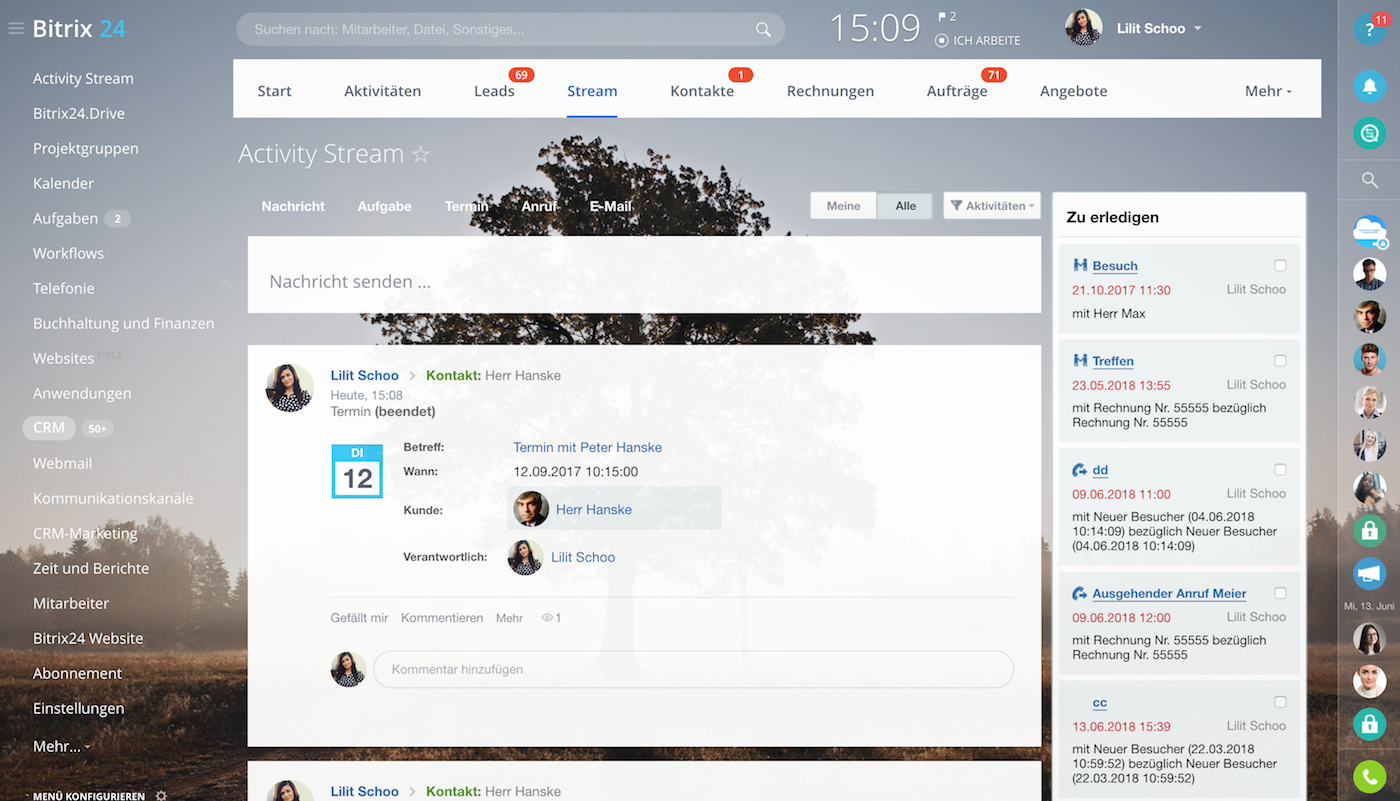Open the first green lock private chat icon

coord(1370,529)
